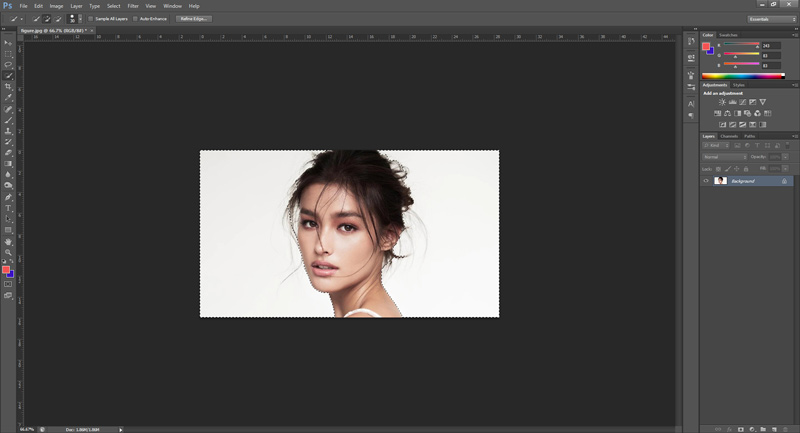Select the Blur tool

(x=8, y=174)
